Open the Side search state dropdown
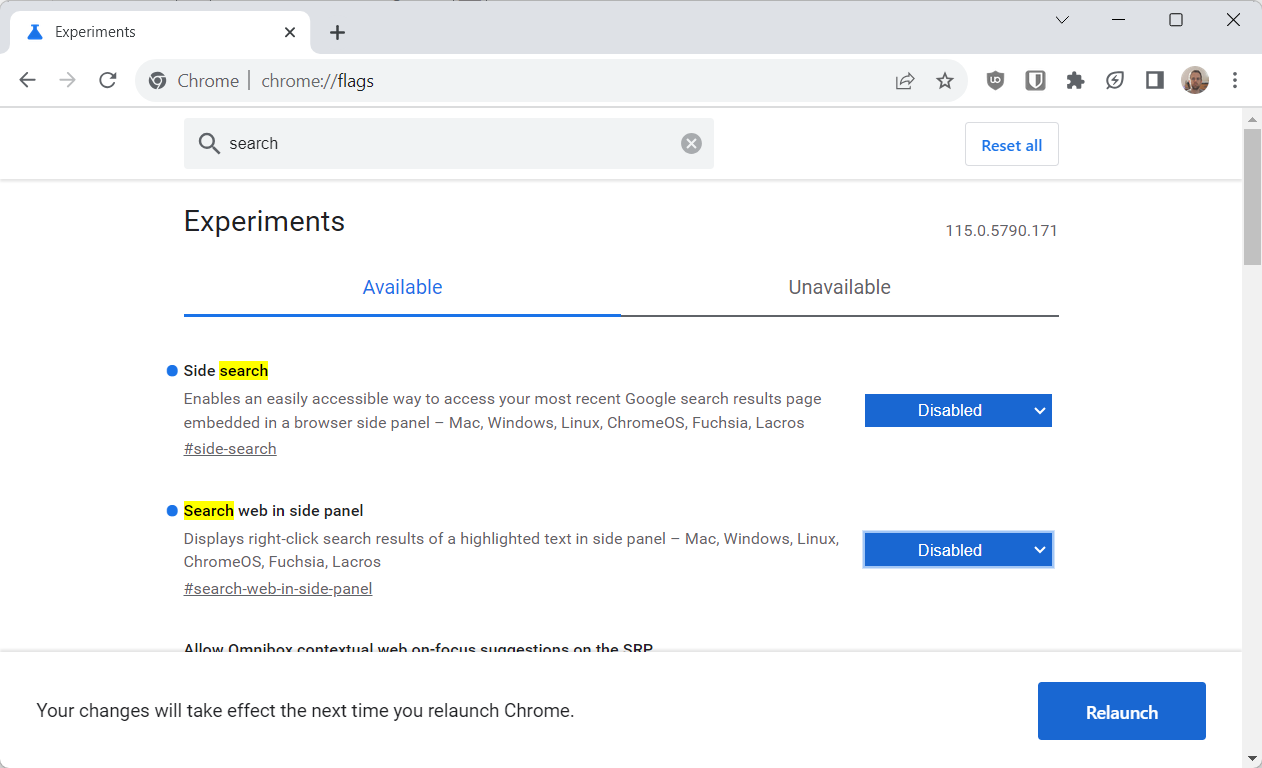Viewport: 1262px width, 768px height. point(958,410)
